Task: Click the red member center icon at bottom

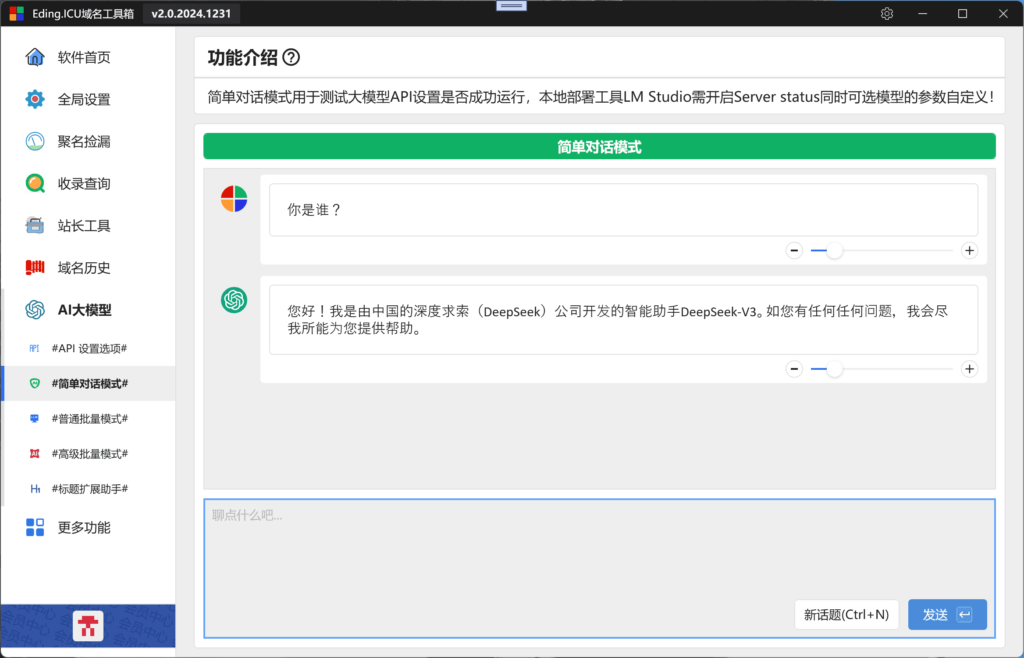Action: click(88, 625)
